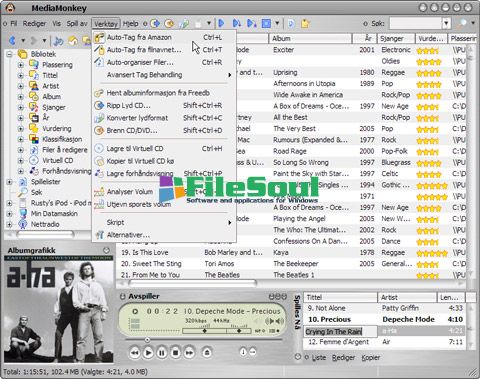
Task: Click Kopier in Spilles Nå panel
Action: (x=371, y=358)
